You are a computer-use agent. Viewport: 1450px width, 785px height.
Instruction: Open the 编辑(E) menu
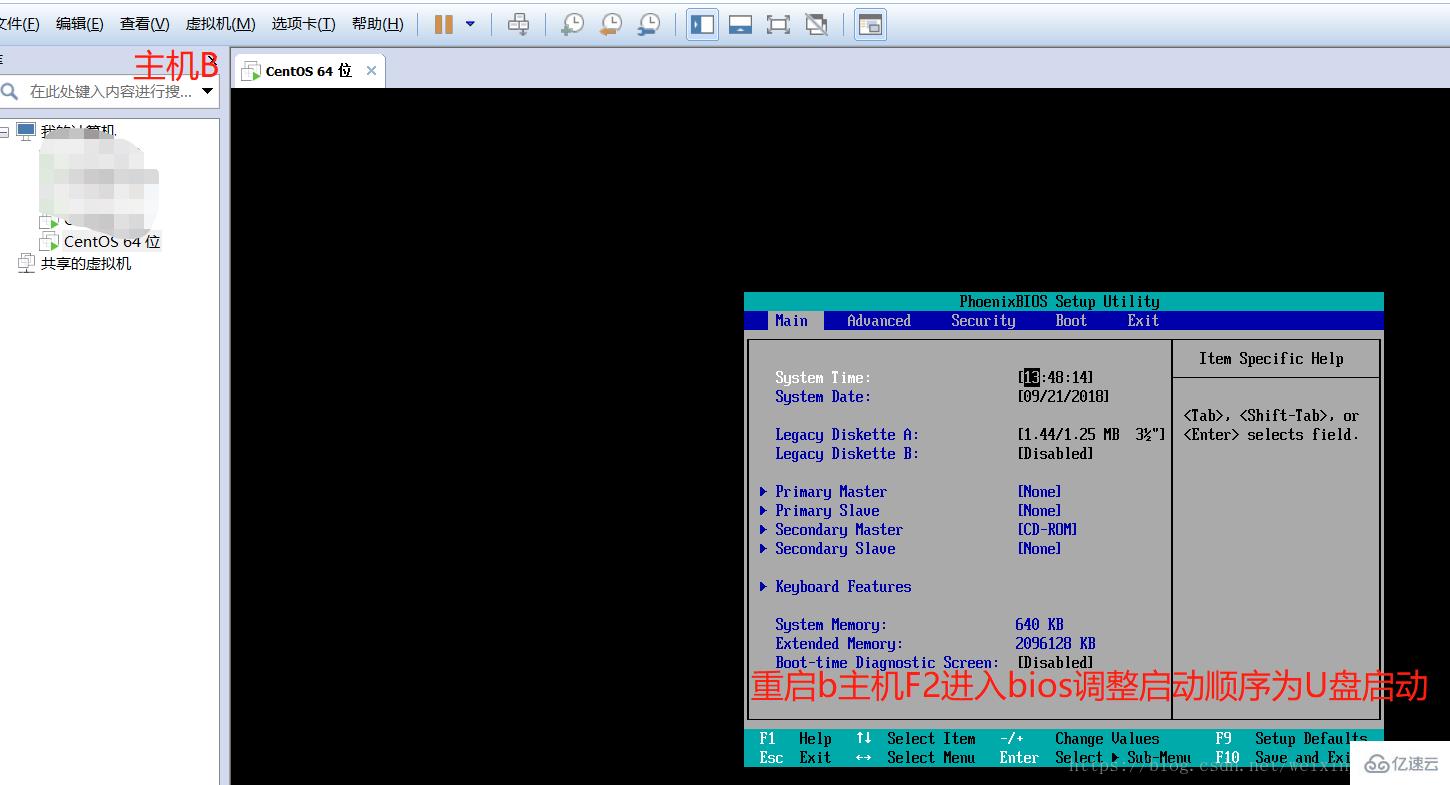79,24
